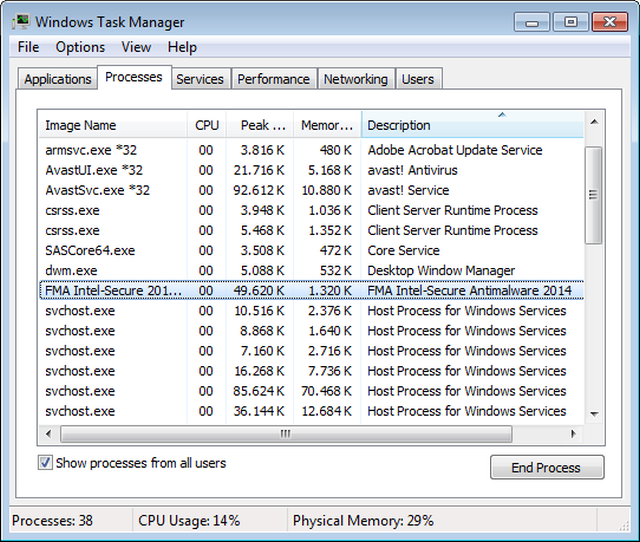Click Processes: 38 in status bar

click(x=52, y=520)
